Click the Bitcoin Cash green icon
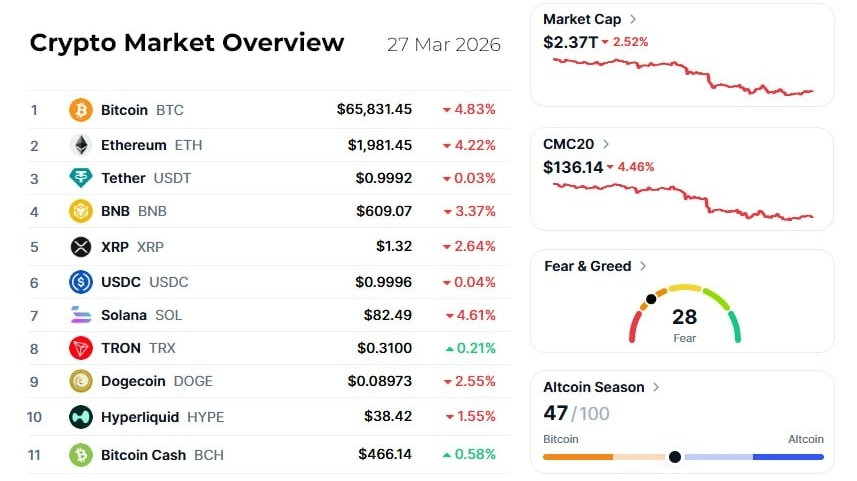 pos(80,455)
